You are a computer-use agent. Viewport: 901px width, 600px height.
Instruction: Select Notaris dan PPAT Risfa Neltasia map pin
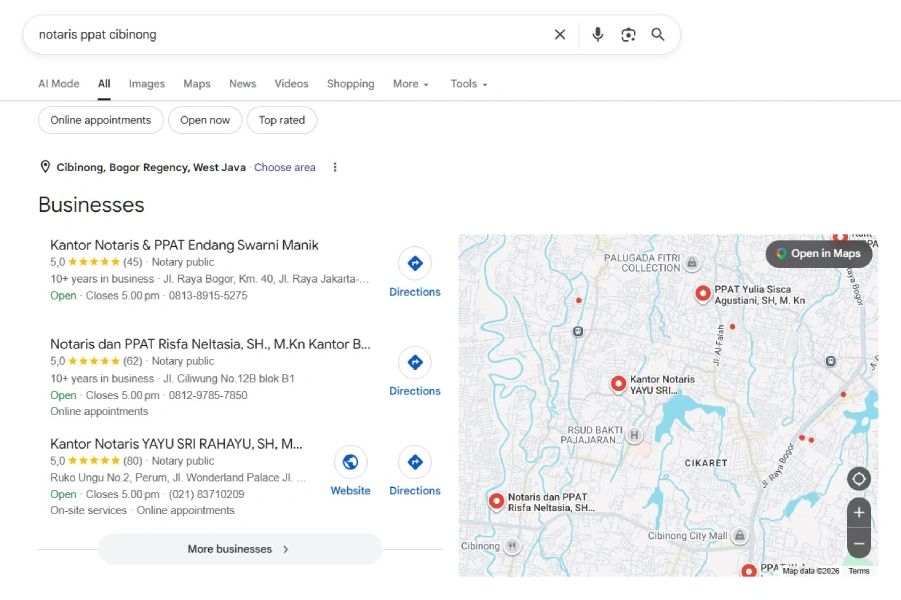[x=496, y=501]
